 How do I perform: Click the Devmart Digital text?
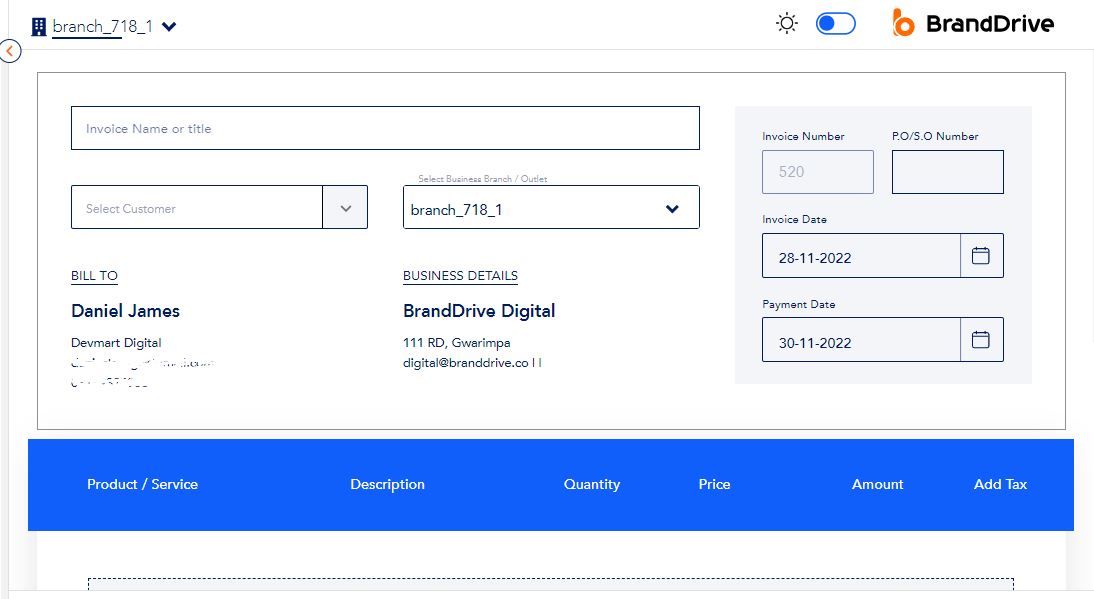pyautogui.click(x=116, y=342)
